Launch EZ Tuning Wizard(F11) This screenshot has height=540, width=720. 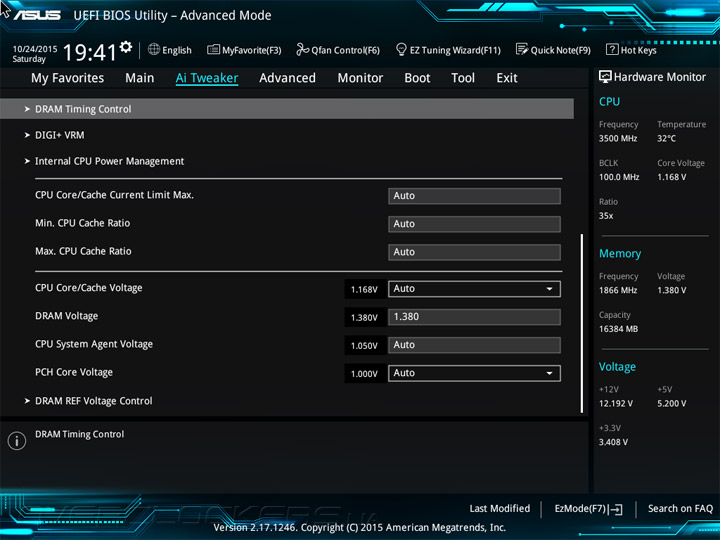pyautogui.click(x=448, y=50)
